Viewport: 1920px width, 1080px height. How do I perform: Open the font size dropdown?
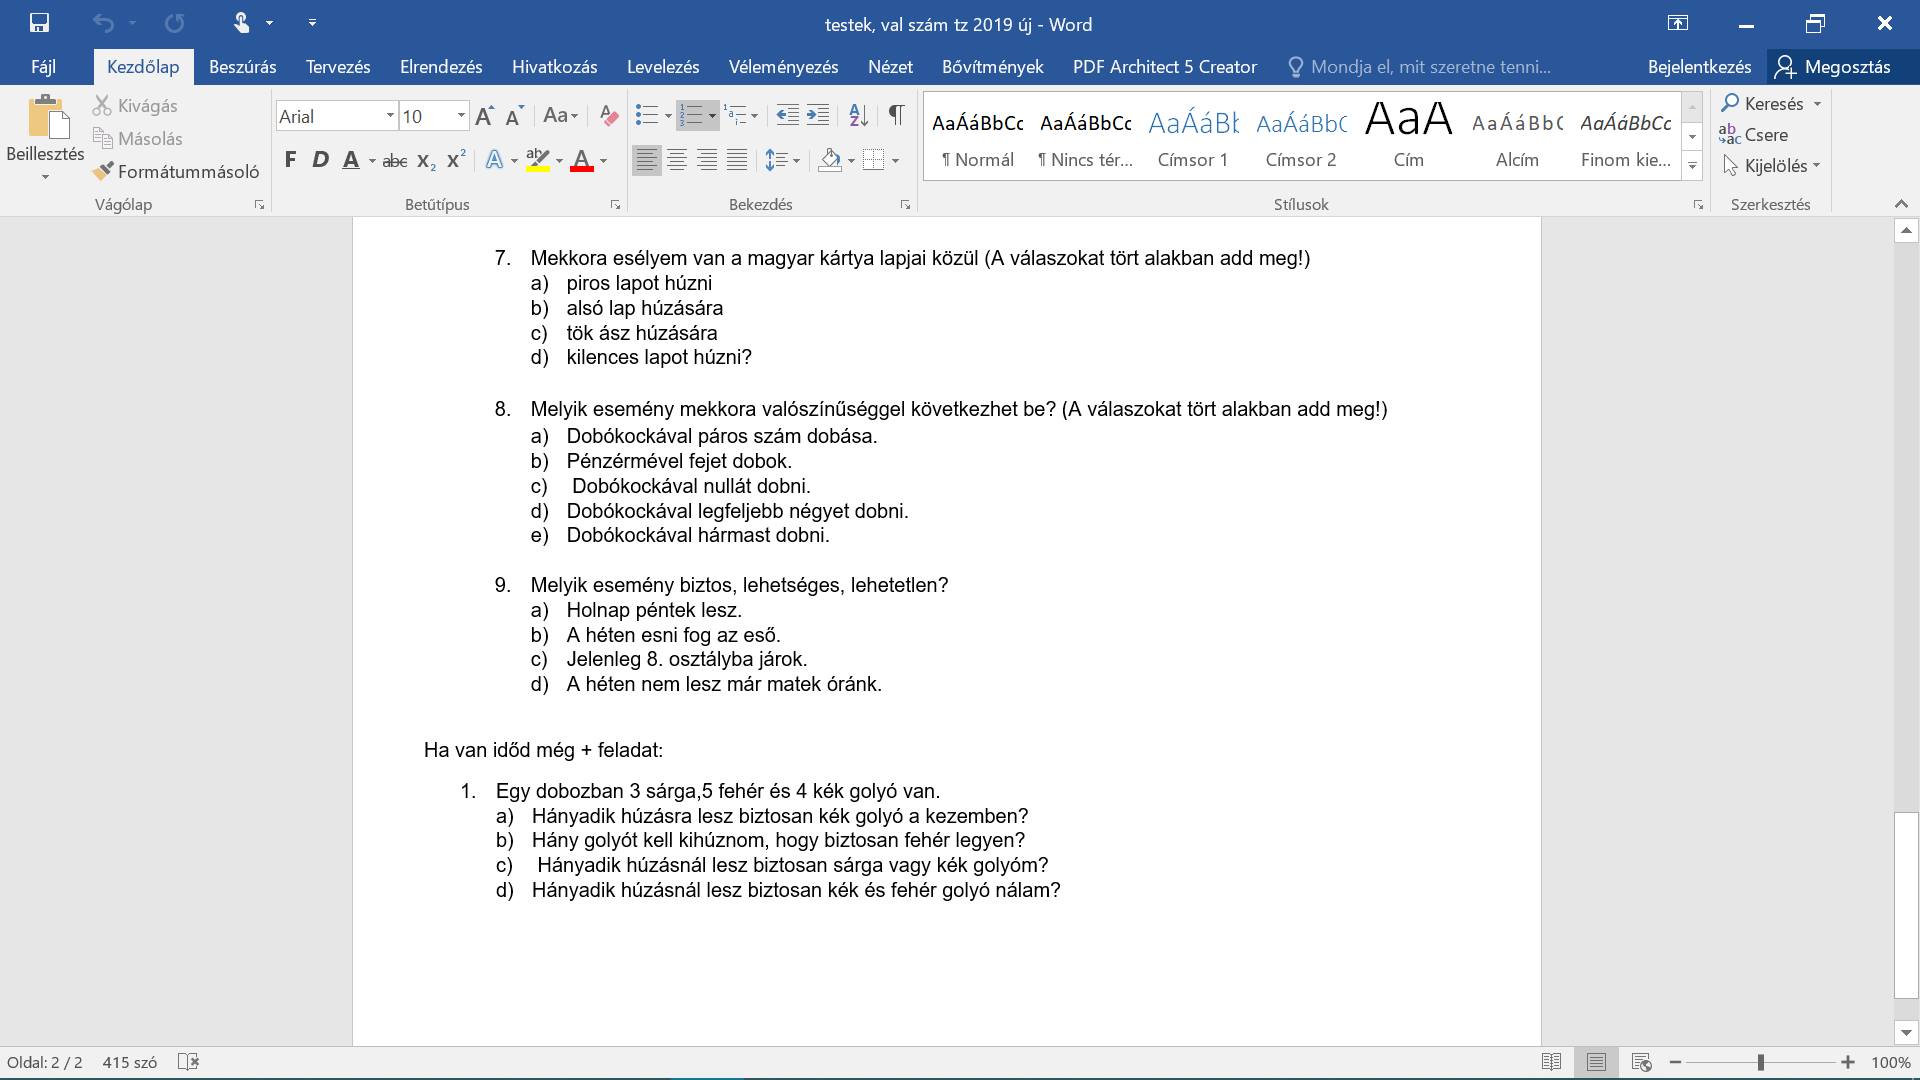(x=461, y=116)
